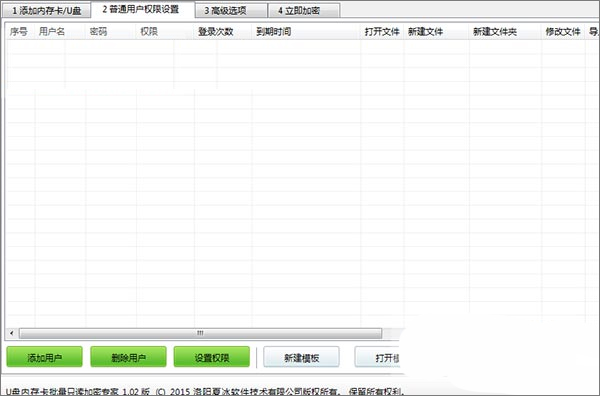Click the green 删除用户 button
The image size is (600, 396).
(x=128, y=357)
